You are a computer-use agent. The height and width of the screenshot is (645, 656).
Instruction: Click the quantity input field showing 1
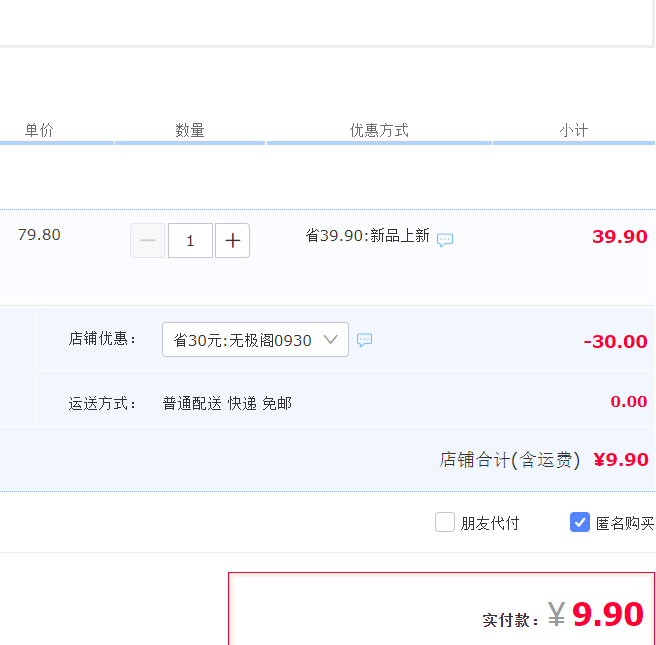point(190,241)
